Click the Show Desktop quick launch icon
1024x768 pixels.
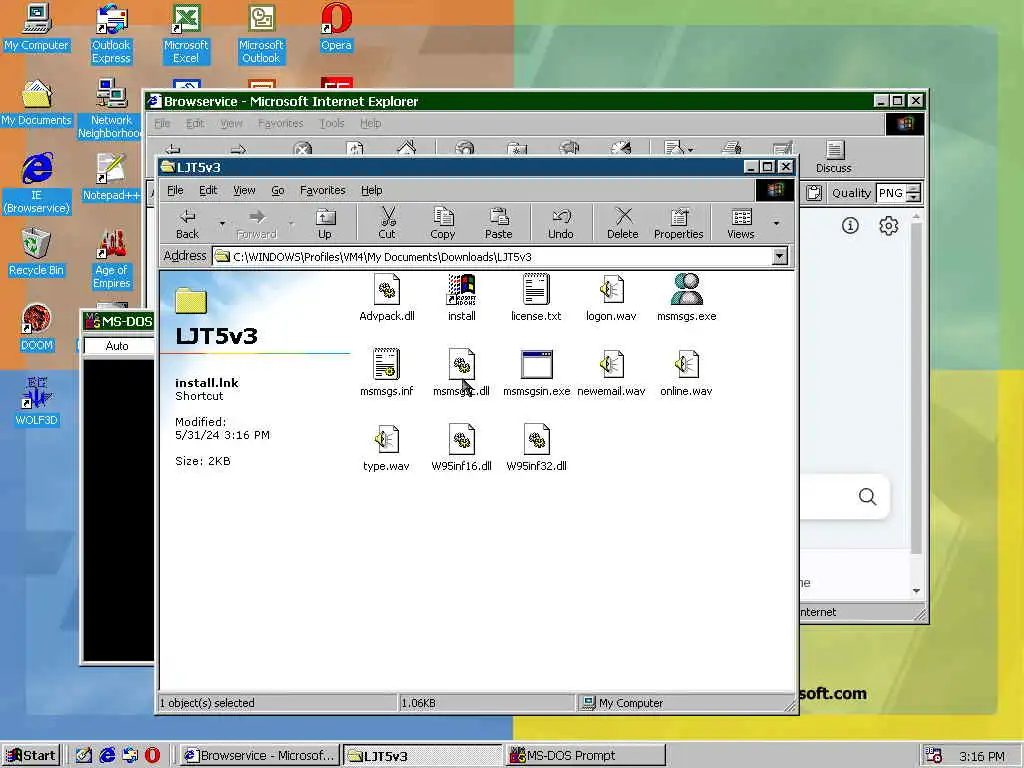pos(84,756)
